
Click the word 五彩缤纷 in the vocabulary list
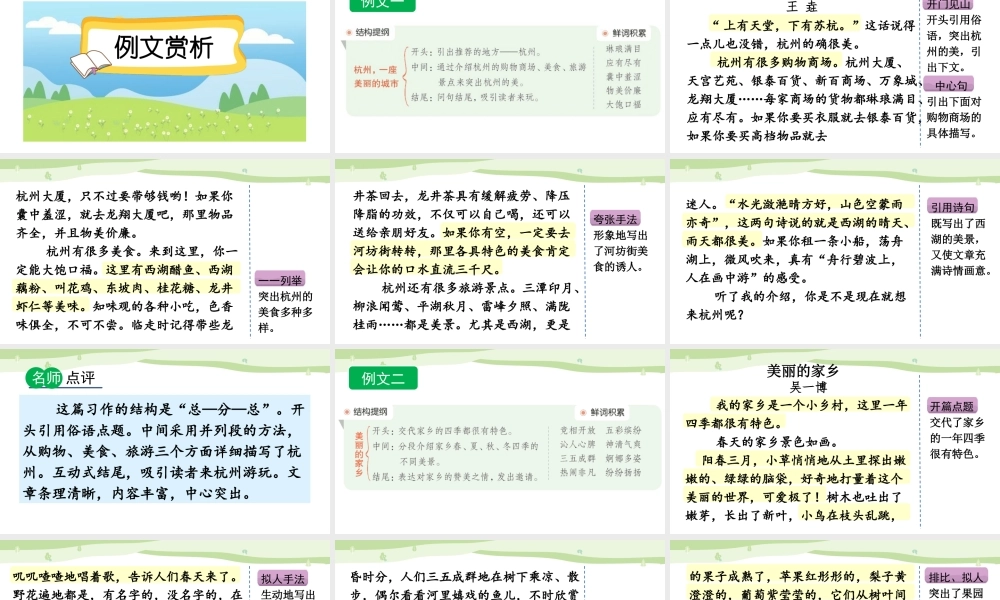point(624,430)
